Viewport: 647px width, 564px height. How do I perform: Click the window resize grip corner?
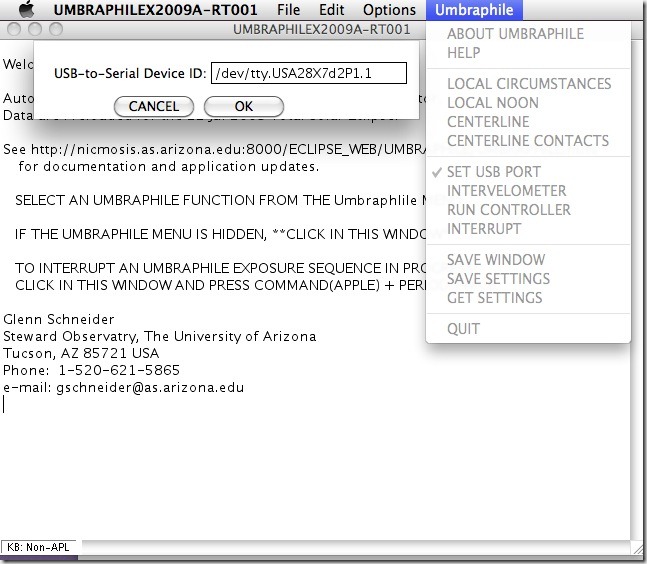tap(638, 548)
